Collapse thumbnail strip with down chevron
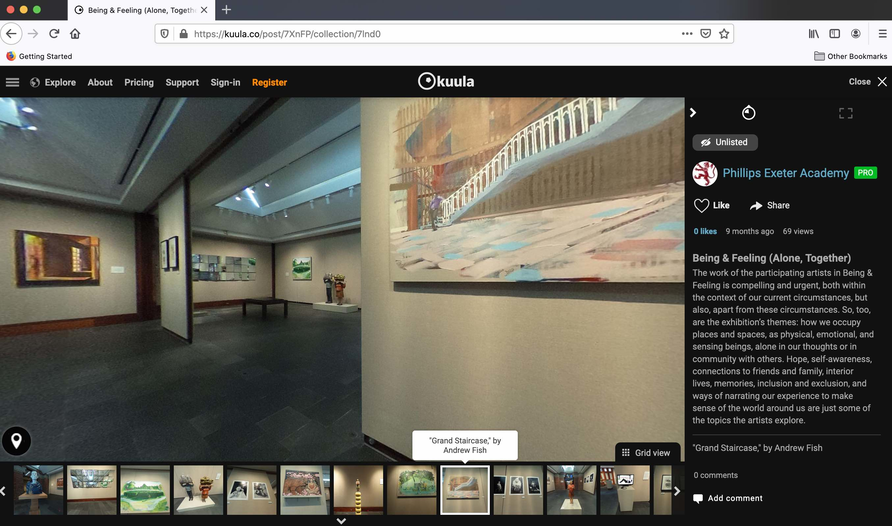 (x=341, y=520)
